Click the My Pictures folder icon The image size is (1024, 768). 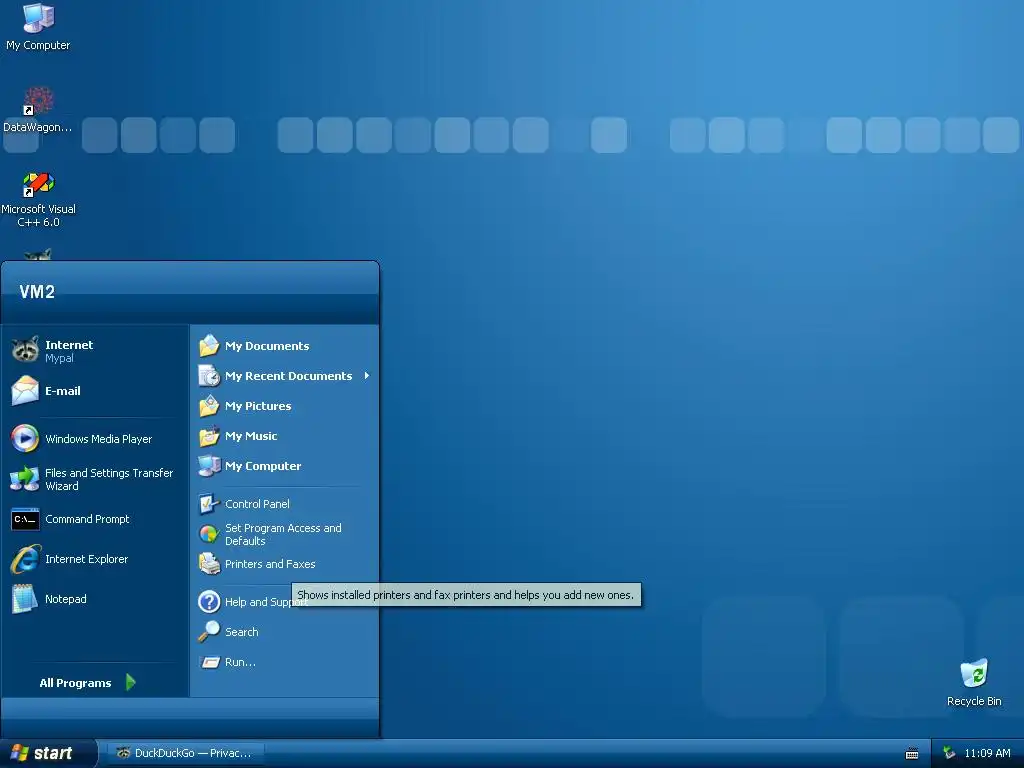coord(209,406)
